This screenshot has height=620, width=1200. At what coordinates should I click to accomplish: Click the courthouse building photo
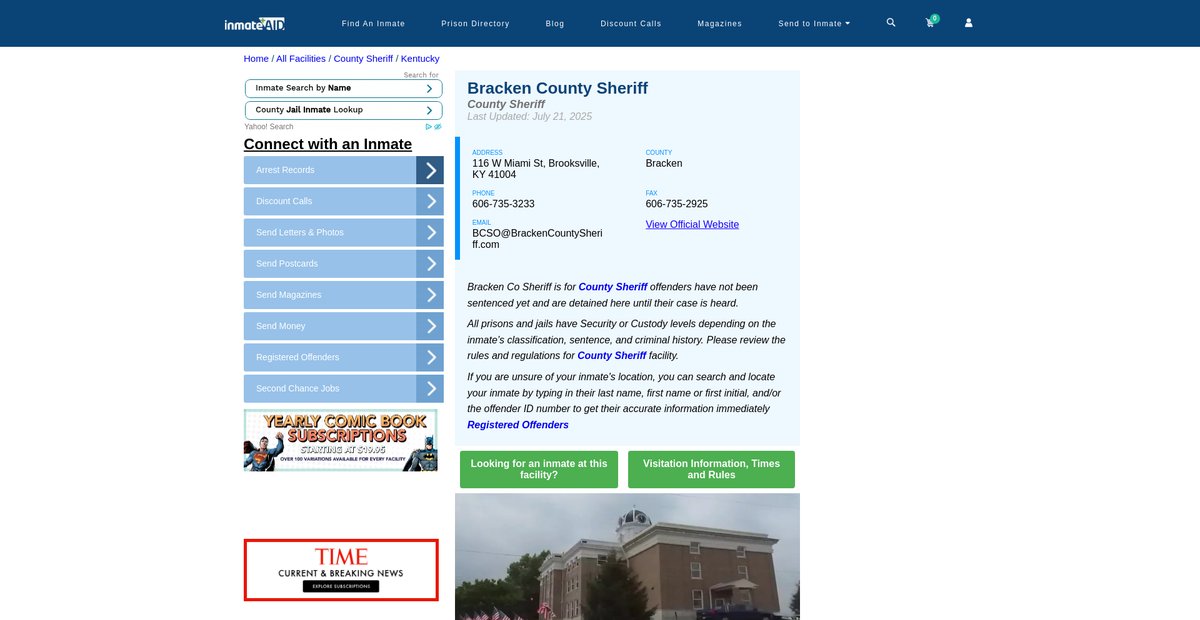tap(627, 556)
